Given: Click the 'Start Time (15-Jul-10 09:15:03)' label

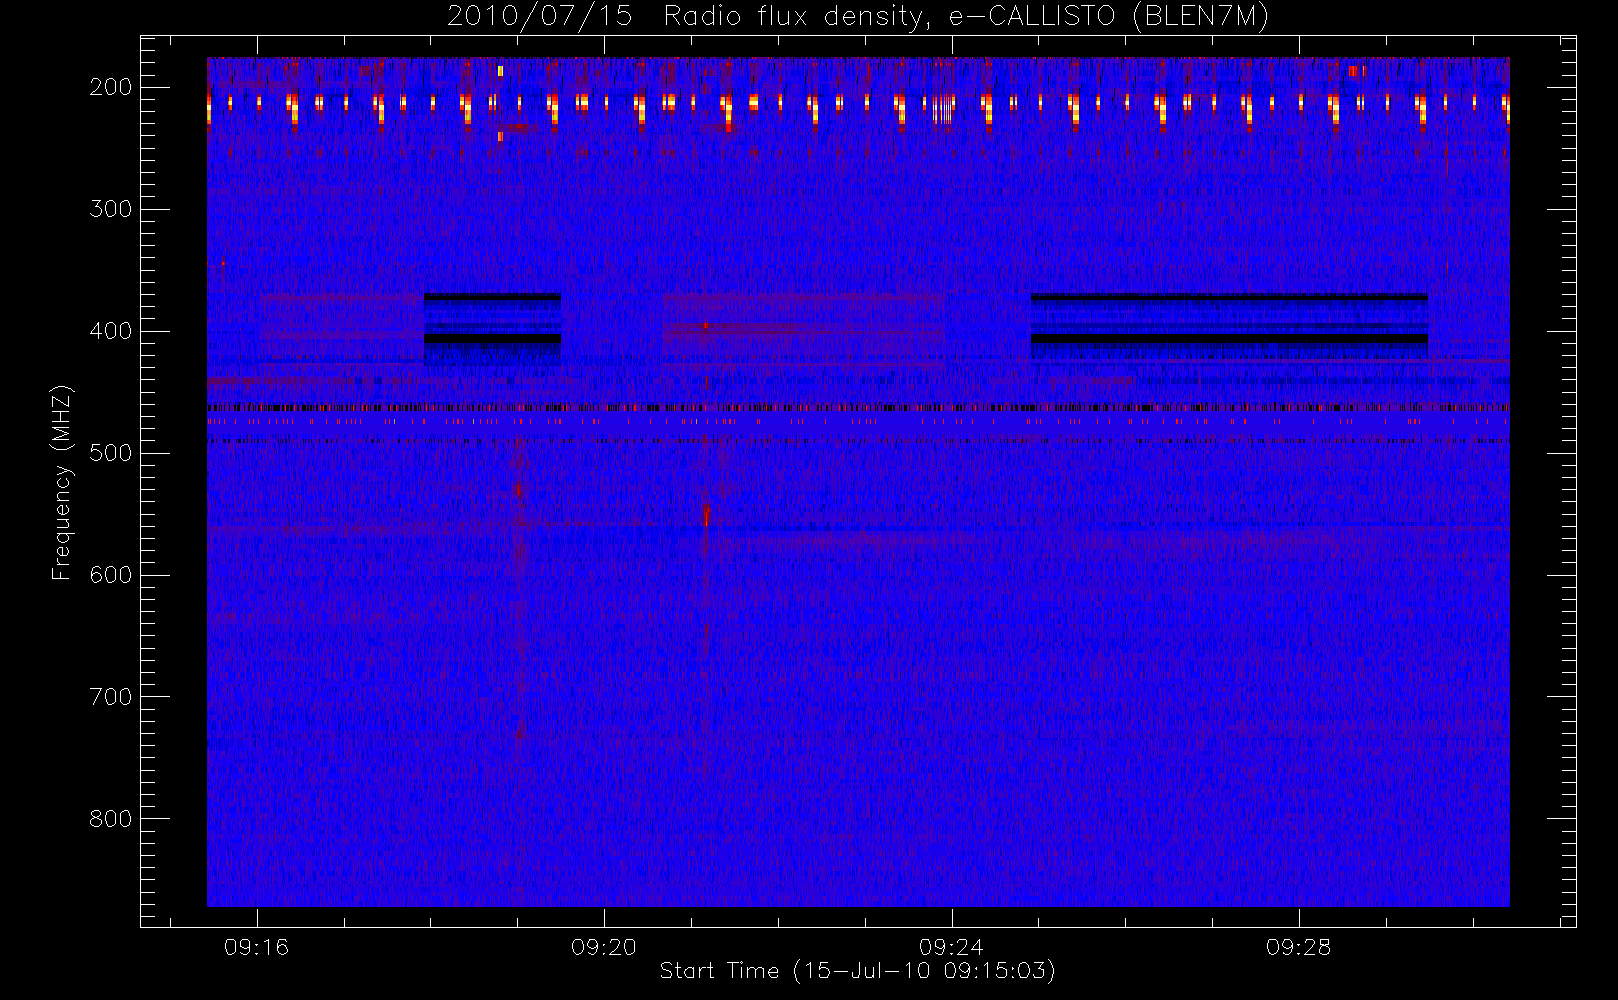Looking at the screenshot, I should click(858, 971).
